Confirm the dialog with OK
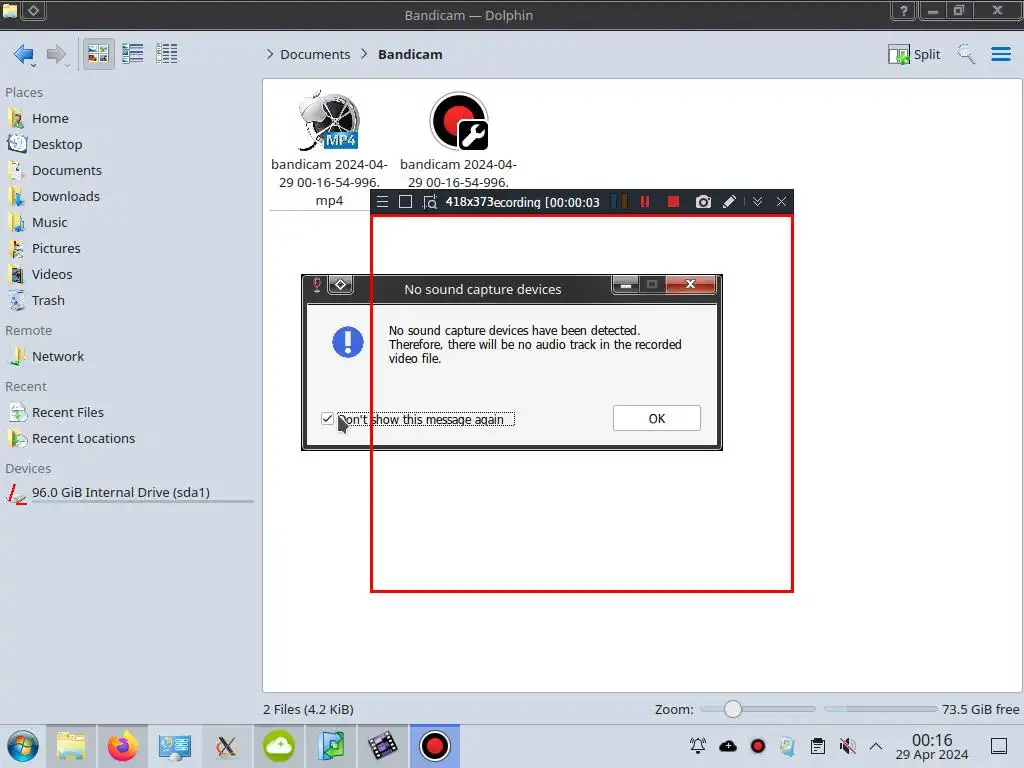 coord(656,418)
